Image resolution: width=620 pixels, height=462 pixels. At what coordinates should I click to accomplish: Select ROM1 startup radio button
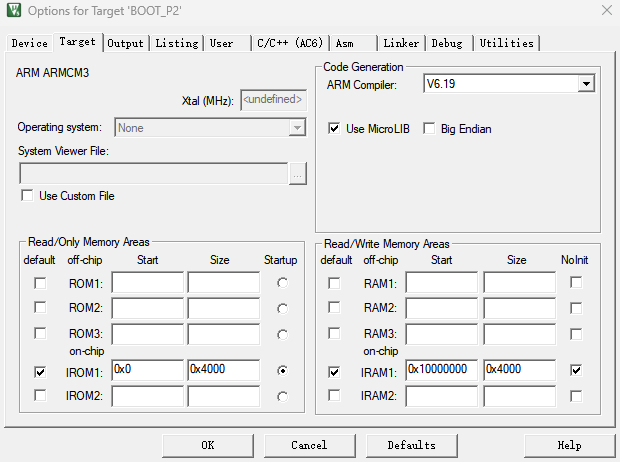(x=283, y=283)
